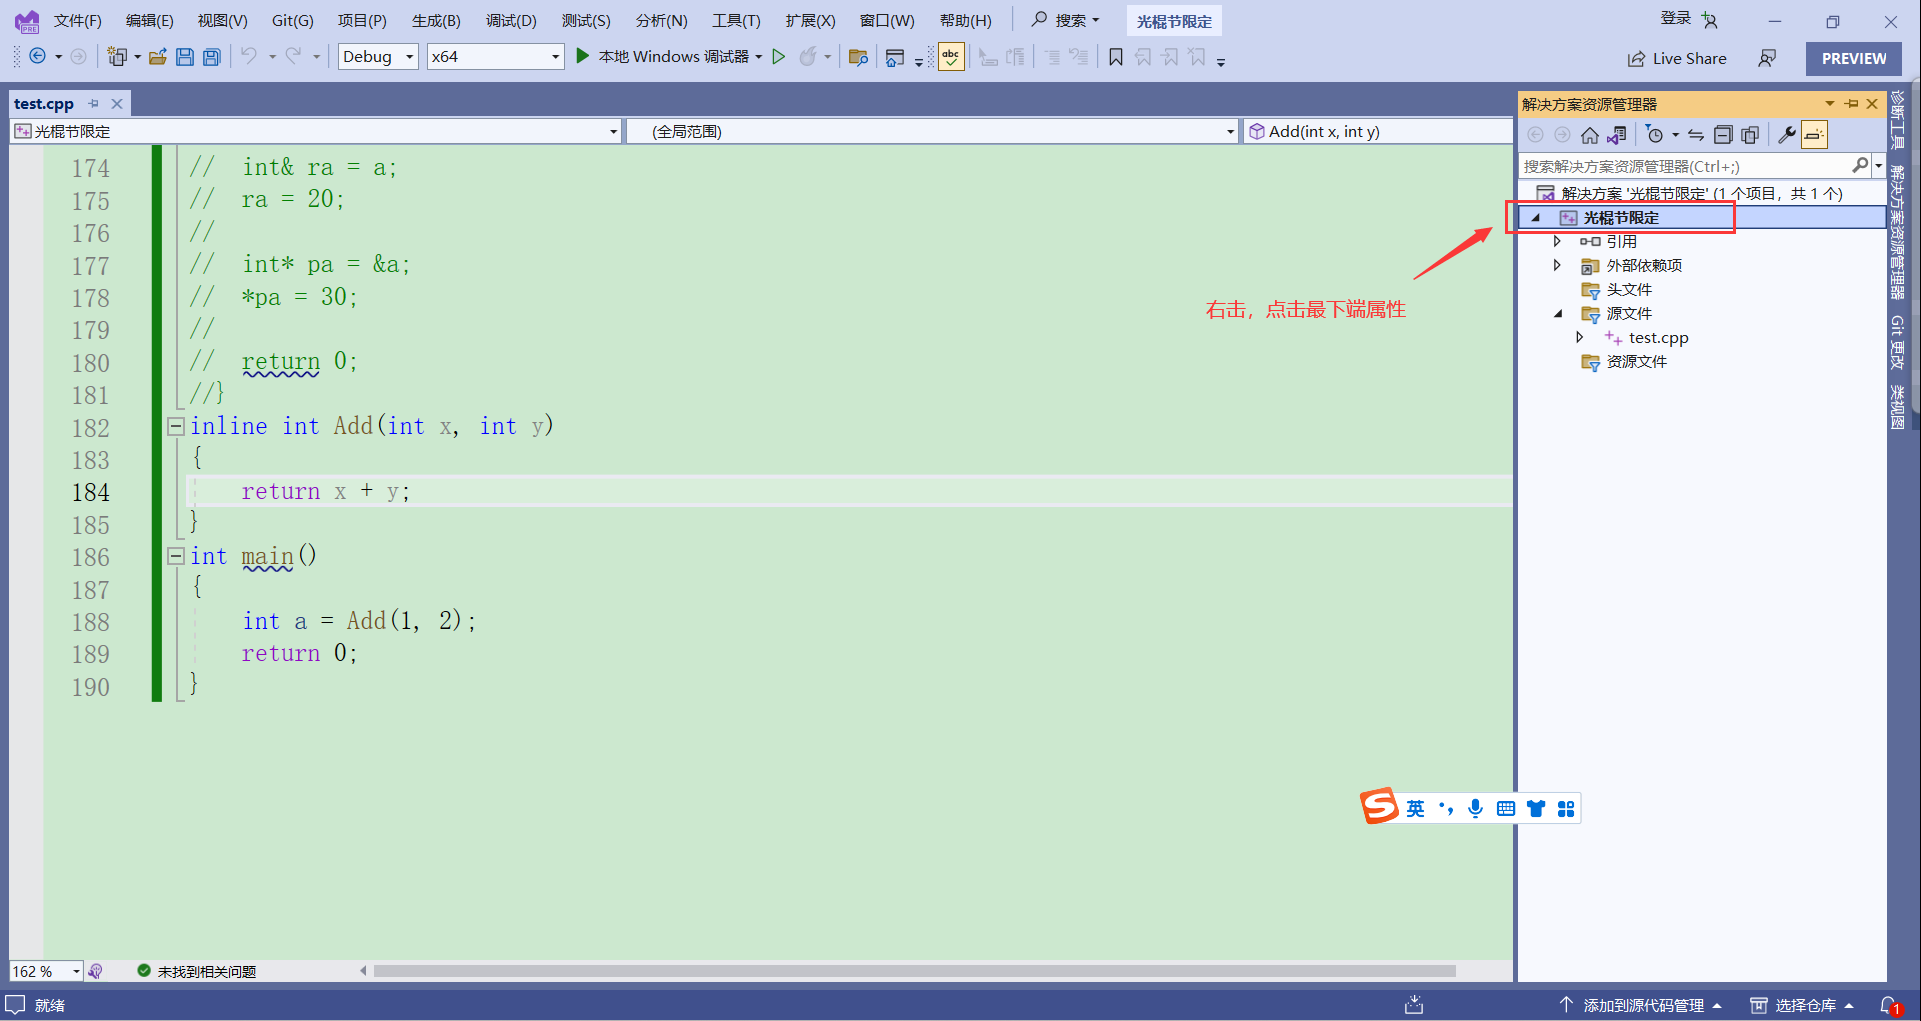
Task: Save the current file with disk icon
Action: point(185,57)
